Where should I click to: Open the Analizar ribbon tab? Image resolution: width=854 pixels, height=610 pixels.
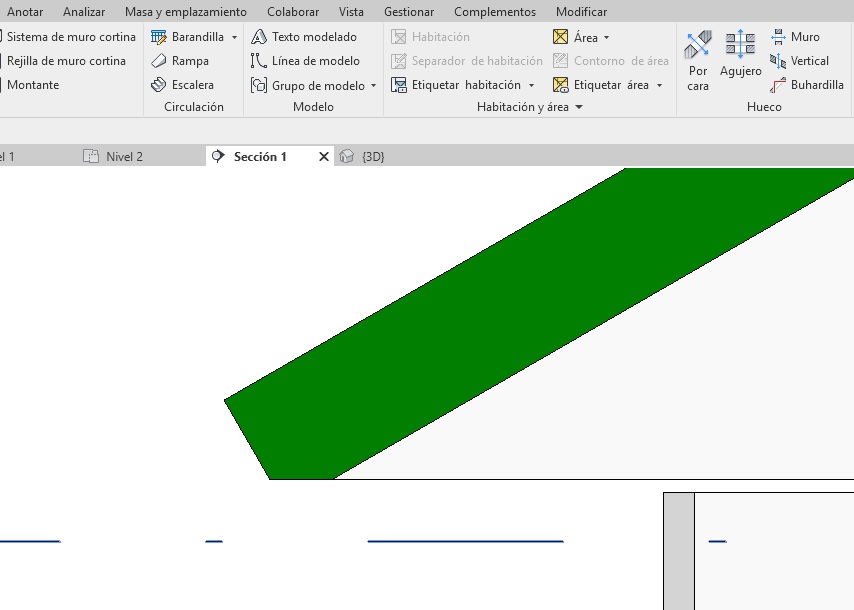(x=84, y=12)
